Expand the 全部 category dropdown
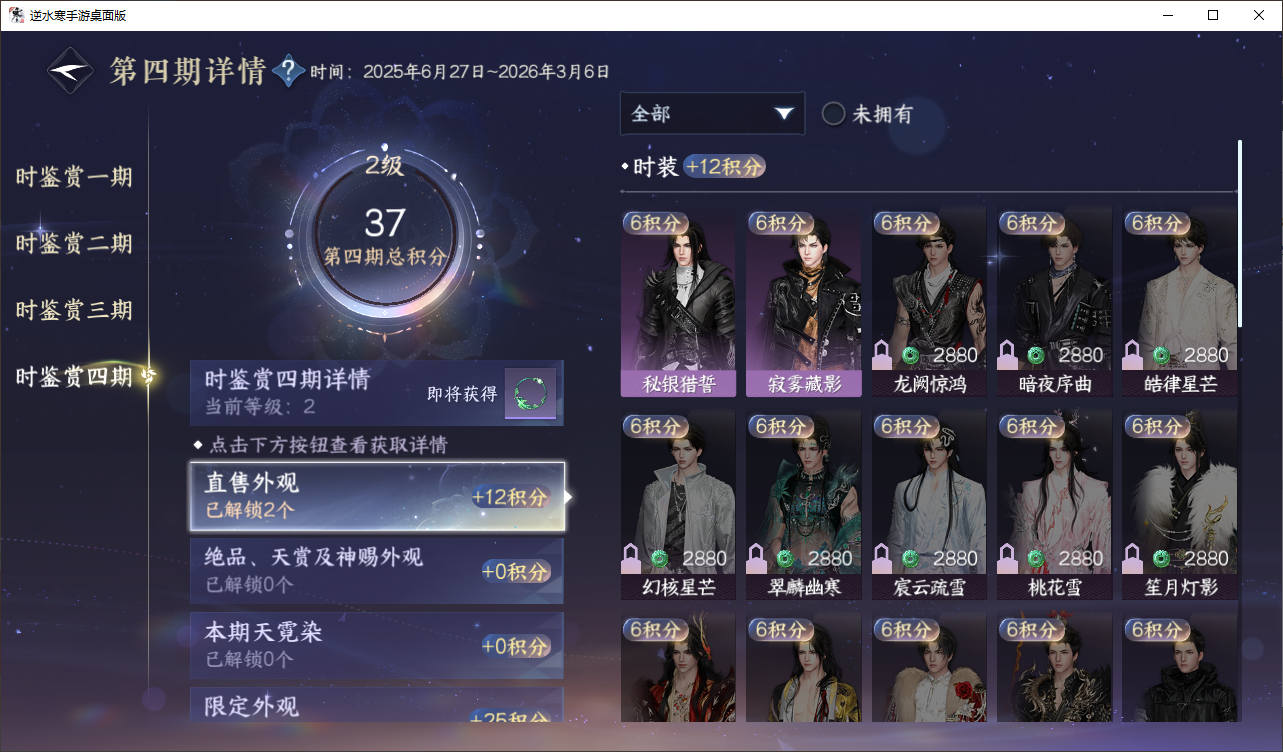 pos(712,114)
